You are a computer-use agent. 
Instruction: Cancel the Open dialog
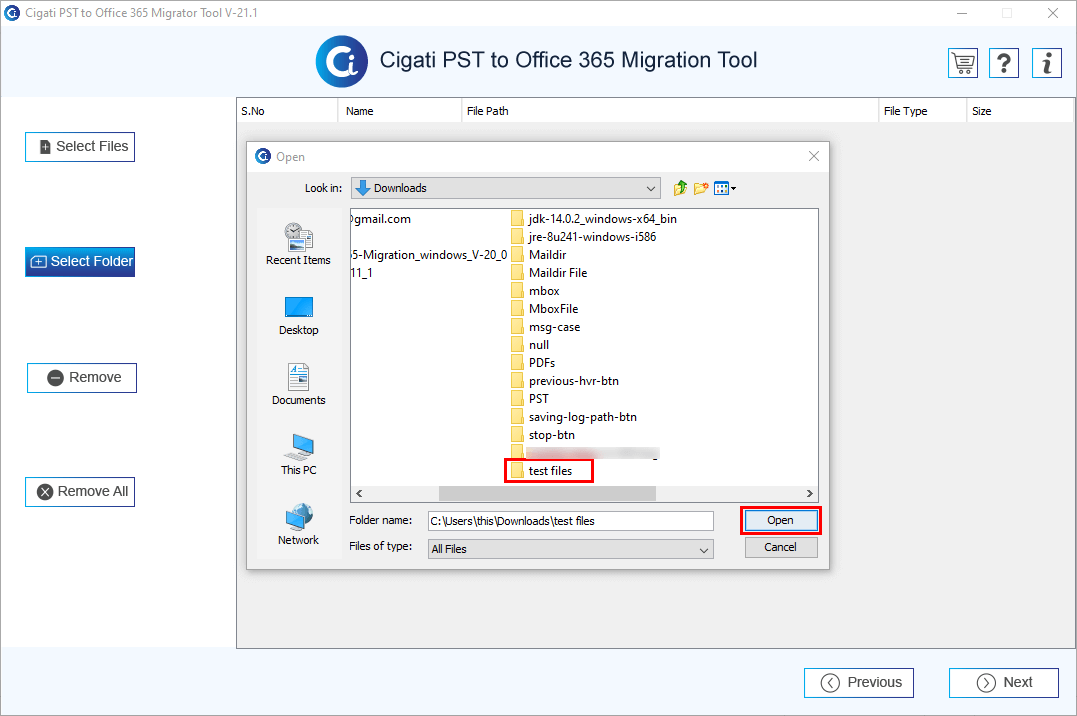[780, 547]
